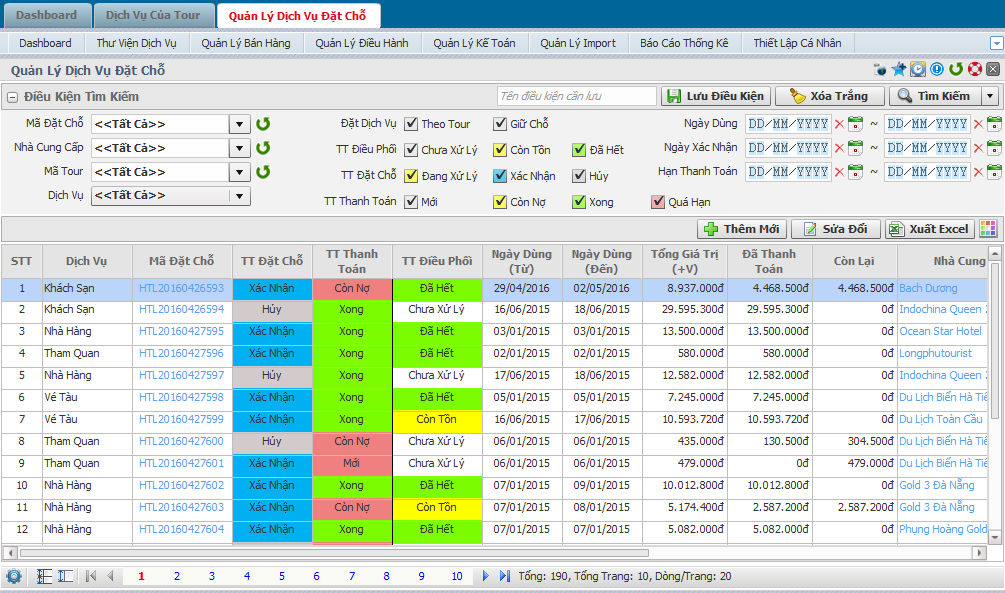Uncheck the Theo Tour checkbox
This screenshot has height=593, width=1005.
(411, 124)
